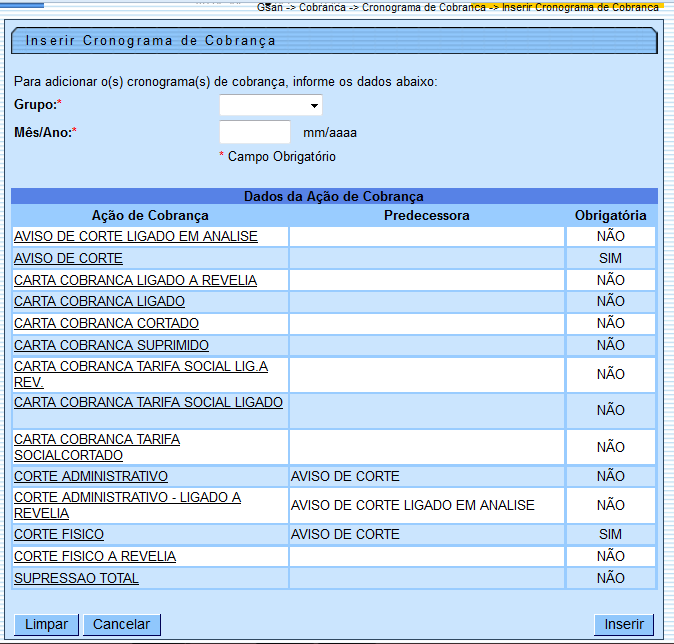The image size is (674, 644).
Task: Click the Mês/Ano input field
Action: [254, 132]
